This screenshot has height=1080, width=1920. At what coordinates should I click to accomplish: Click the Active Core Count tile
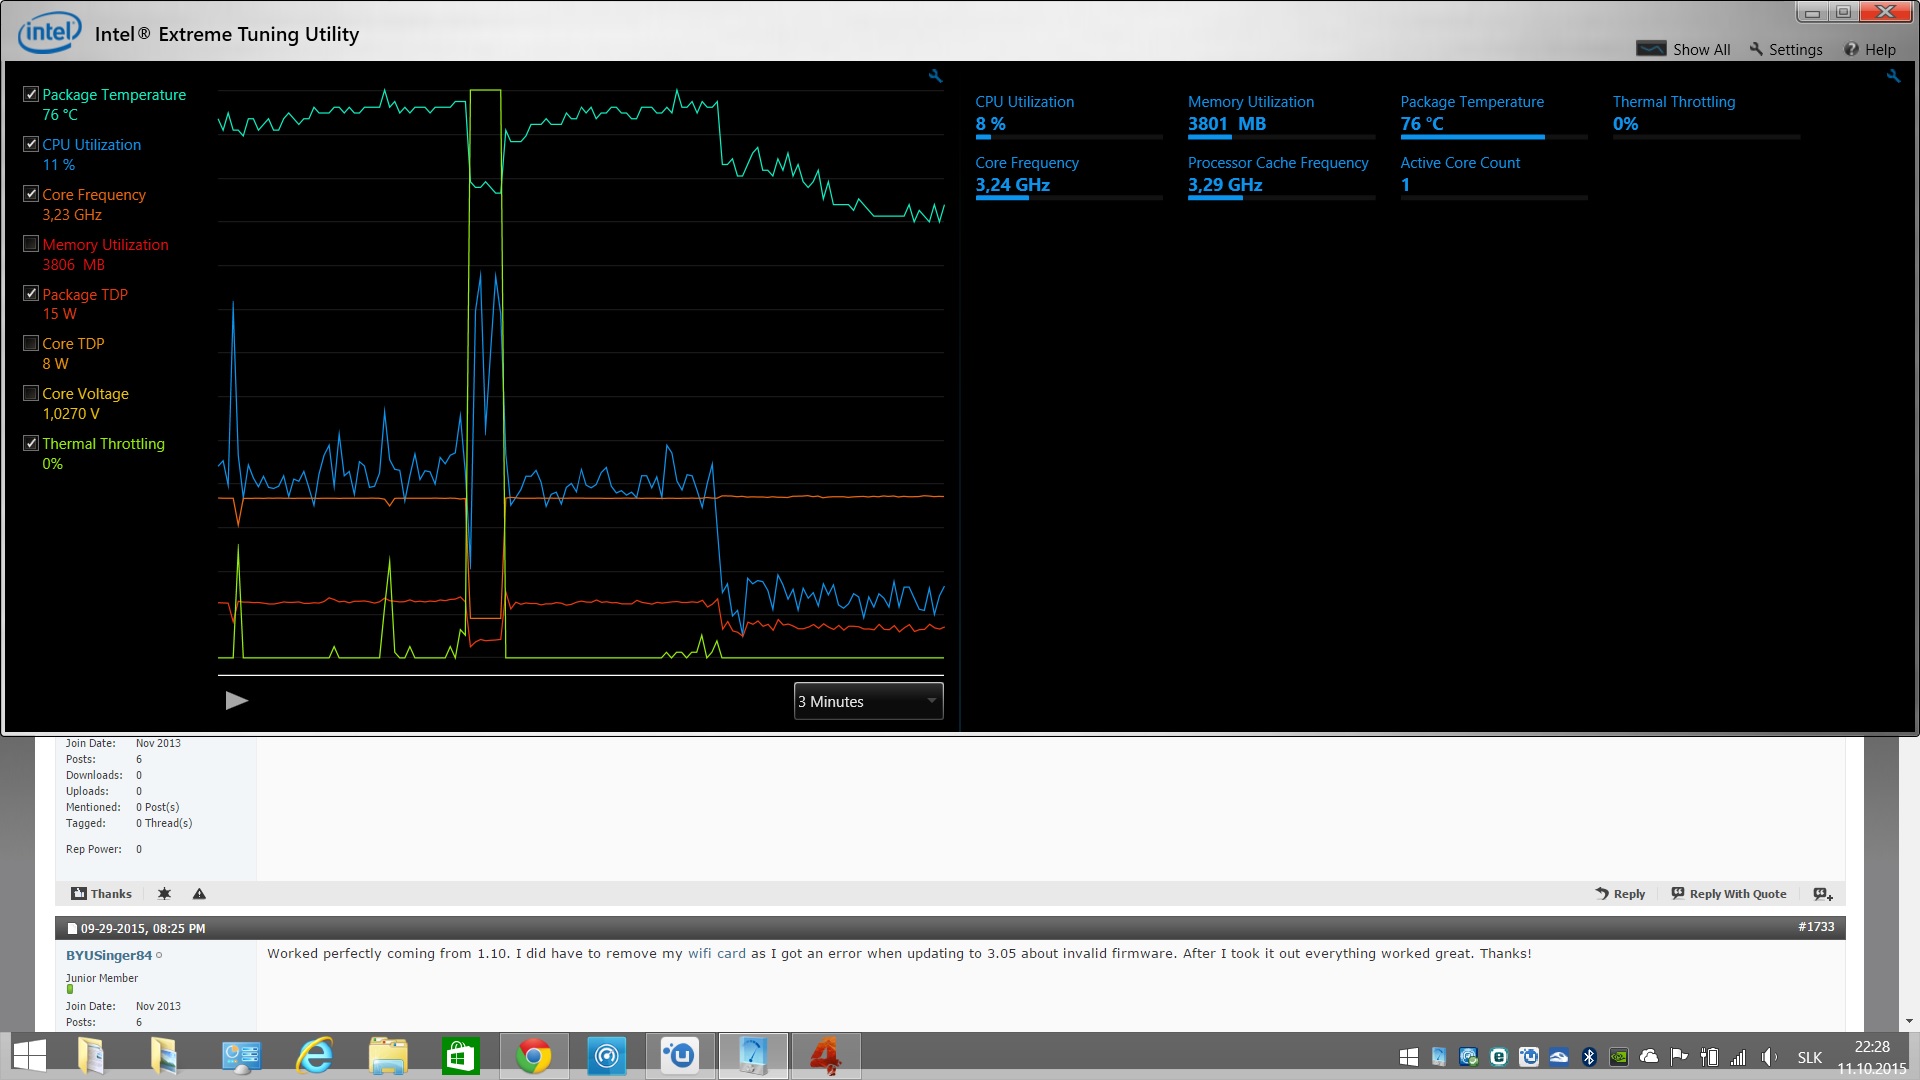click(x=1494, y=177)
